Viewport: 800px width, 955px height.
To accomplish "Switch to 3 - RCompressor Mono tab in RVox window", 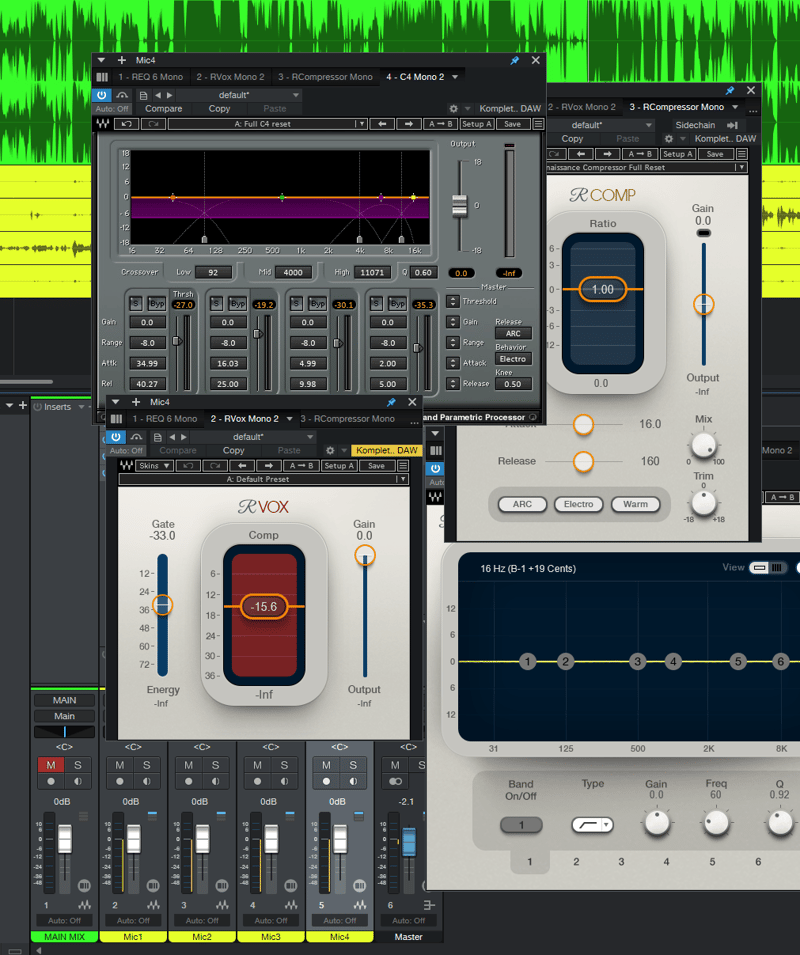I will [347, 419].
